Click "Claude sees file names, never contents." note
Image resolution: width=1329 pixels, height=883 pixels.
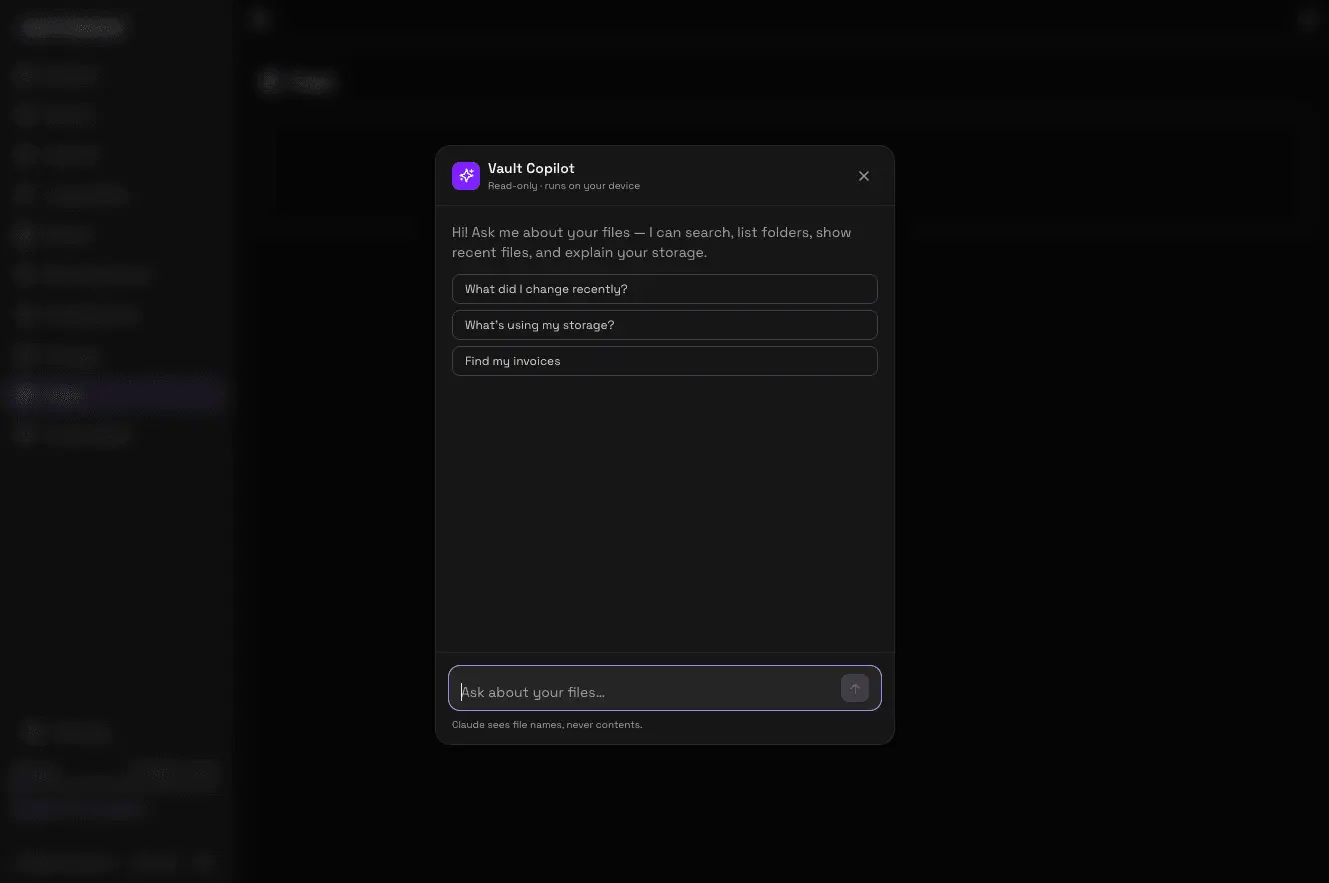(x=547, y=725)
